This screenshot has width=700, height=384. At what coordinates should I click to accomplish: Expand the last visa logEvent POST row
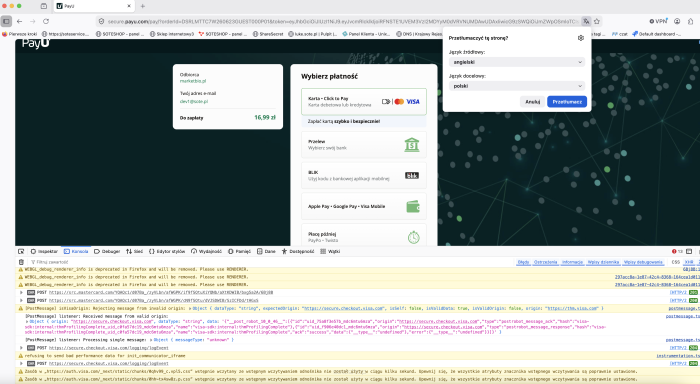21,363
